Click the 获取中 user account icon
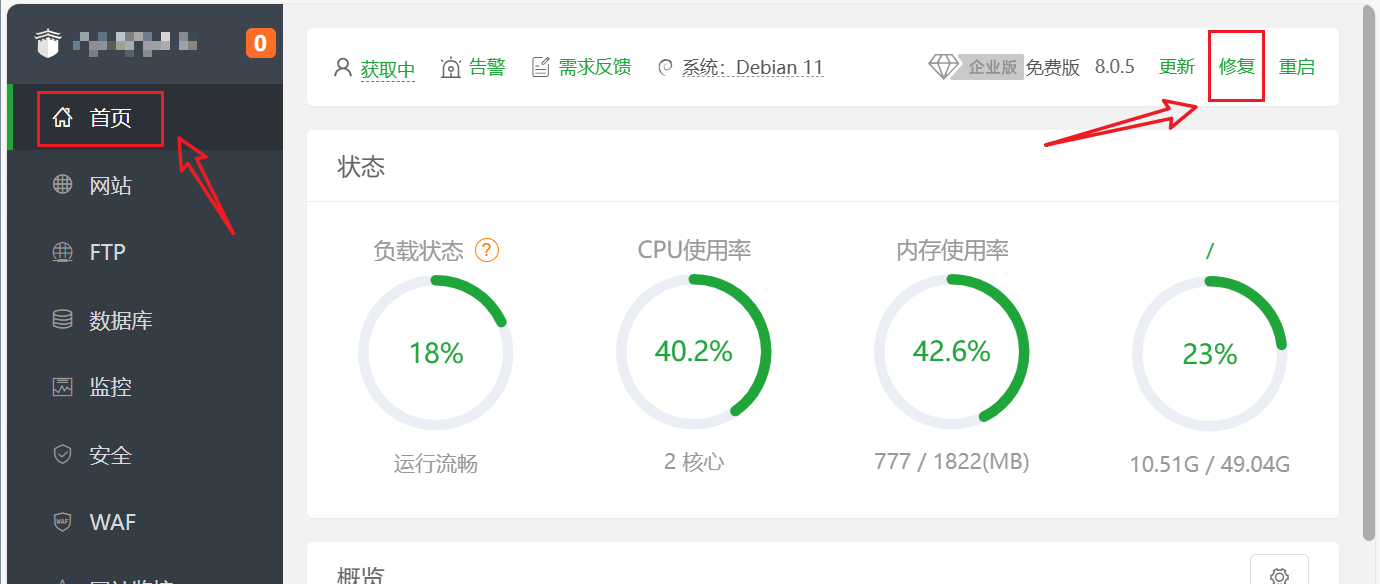The image size is (1380, 584). pyautogui.click(x=341, y=67)
